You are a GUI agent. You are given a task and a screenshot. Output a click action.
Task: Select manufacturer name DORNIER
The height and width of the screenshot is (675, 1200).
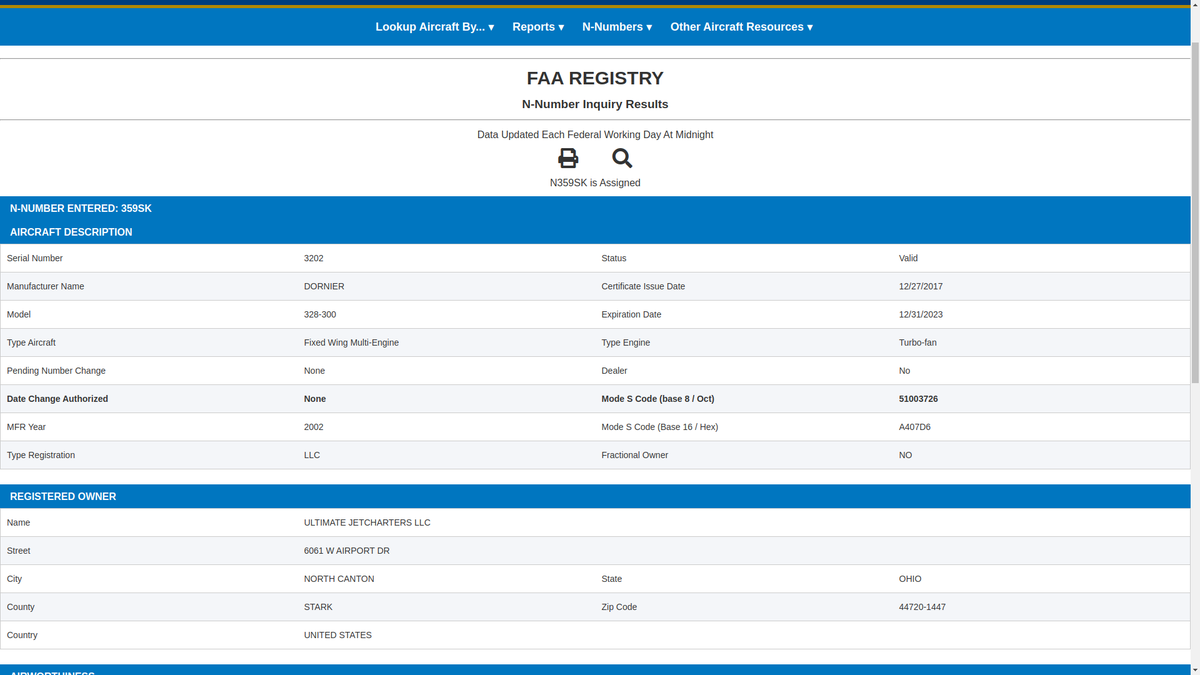[x=324, y=286]
